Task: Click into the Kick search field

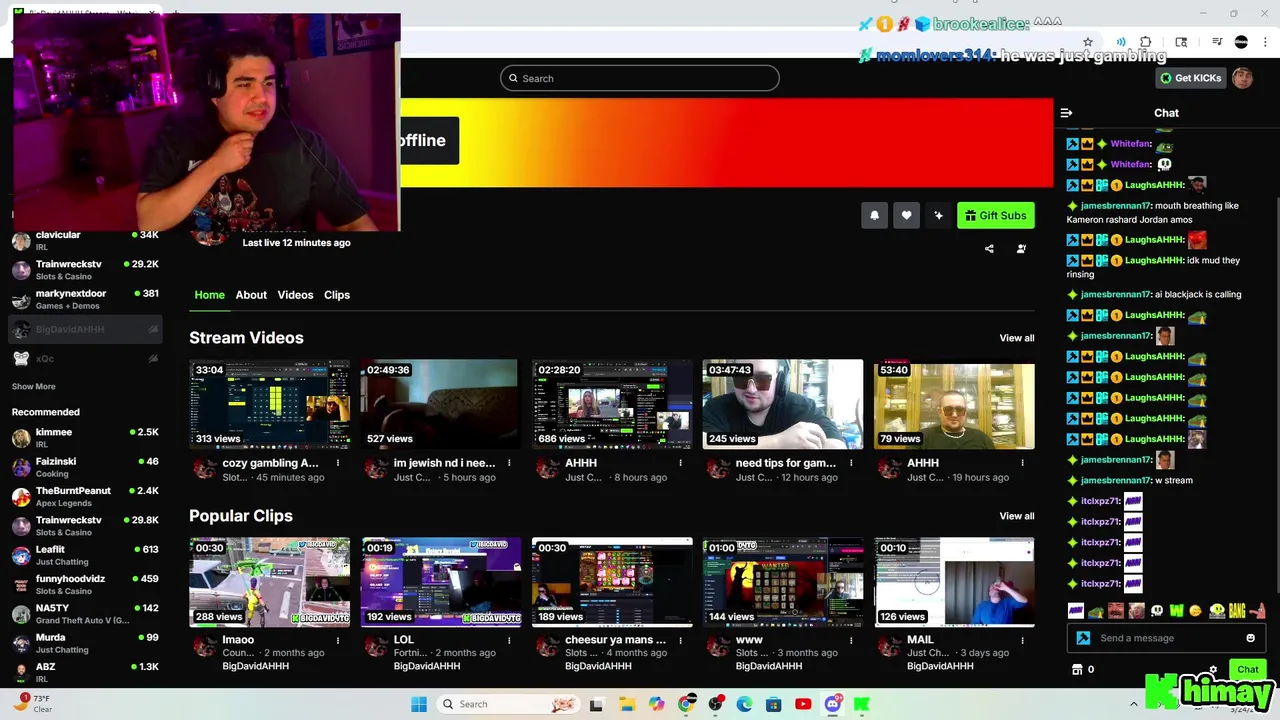Action: click(640, 78)
